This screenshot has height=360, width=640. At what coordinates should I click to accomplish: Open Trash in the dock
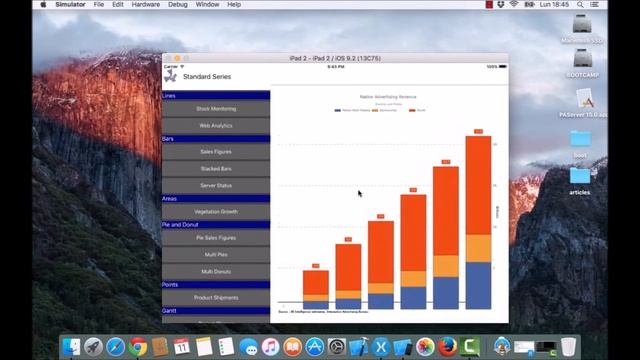coord(568,347)
